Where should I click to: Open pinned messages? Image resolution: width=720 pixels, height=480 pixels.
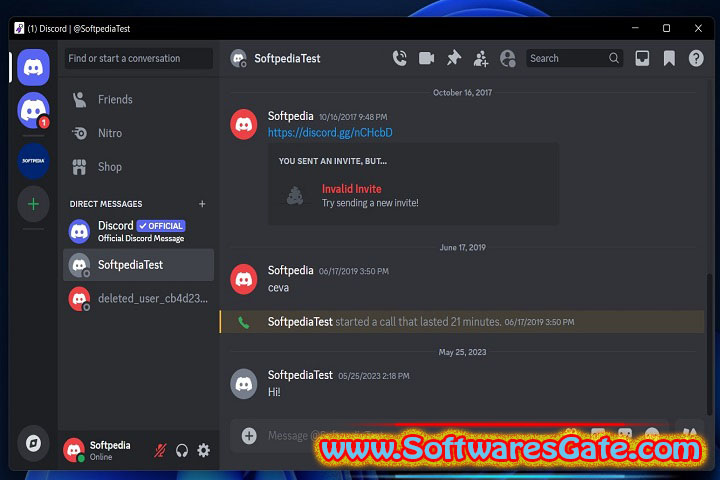(454, 58)
